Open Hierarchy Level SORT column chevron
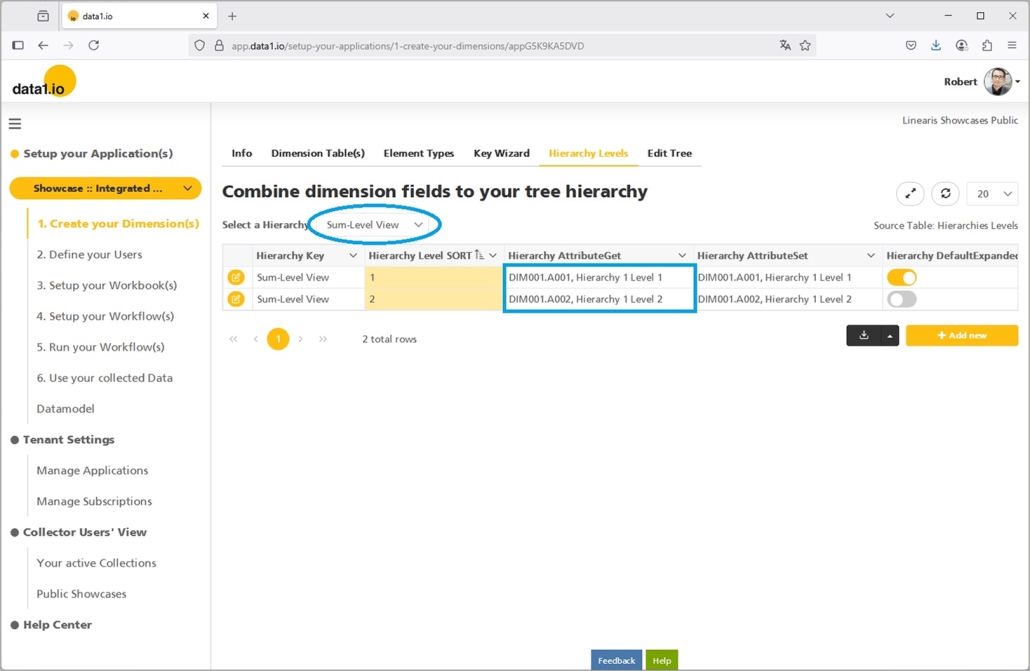The width and height of the screenshot is (1030, 671). (x=493, y=256)
